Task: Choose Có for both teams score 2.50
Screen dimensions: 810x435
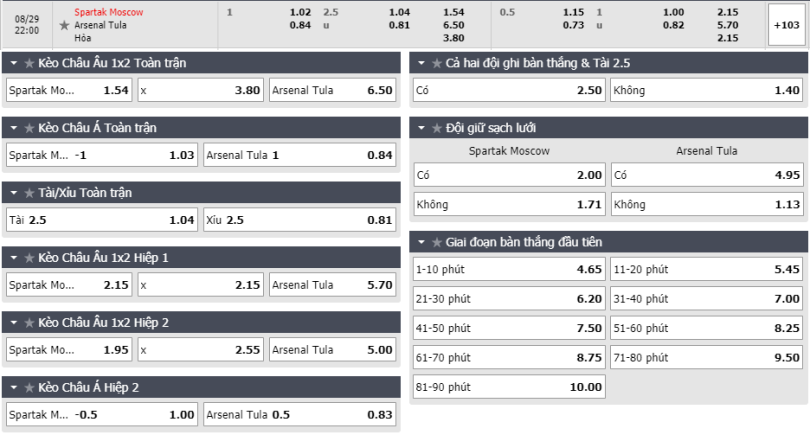Action: (x=509, y=90)
